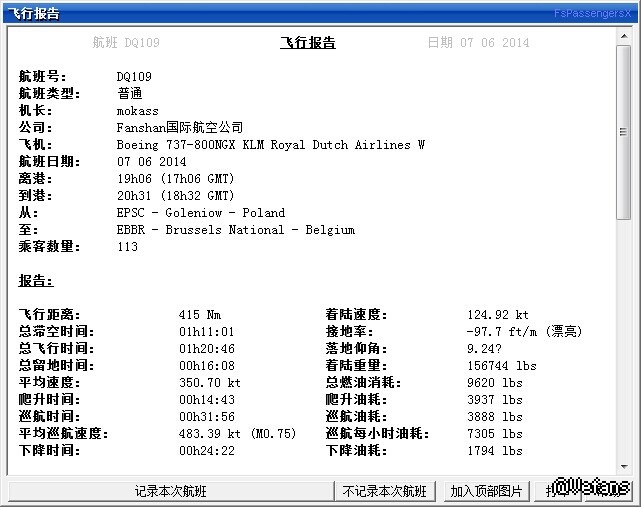The image size is (641, 507).
Task: Click hourly cruise fuel 7305 lbs
Action: pyautogui.click(x=495, y=433)
